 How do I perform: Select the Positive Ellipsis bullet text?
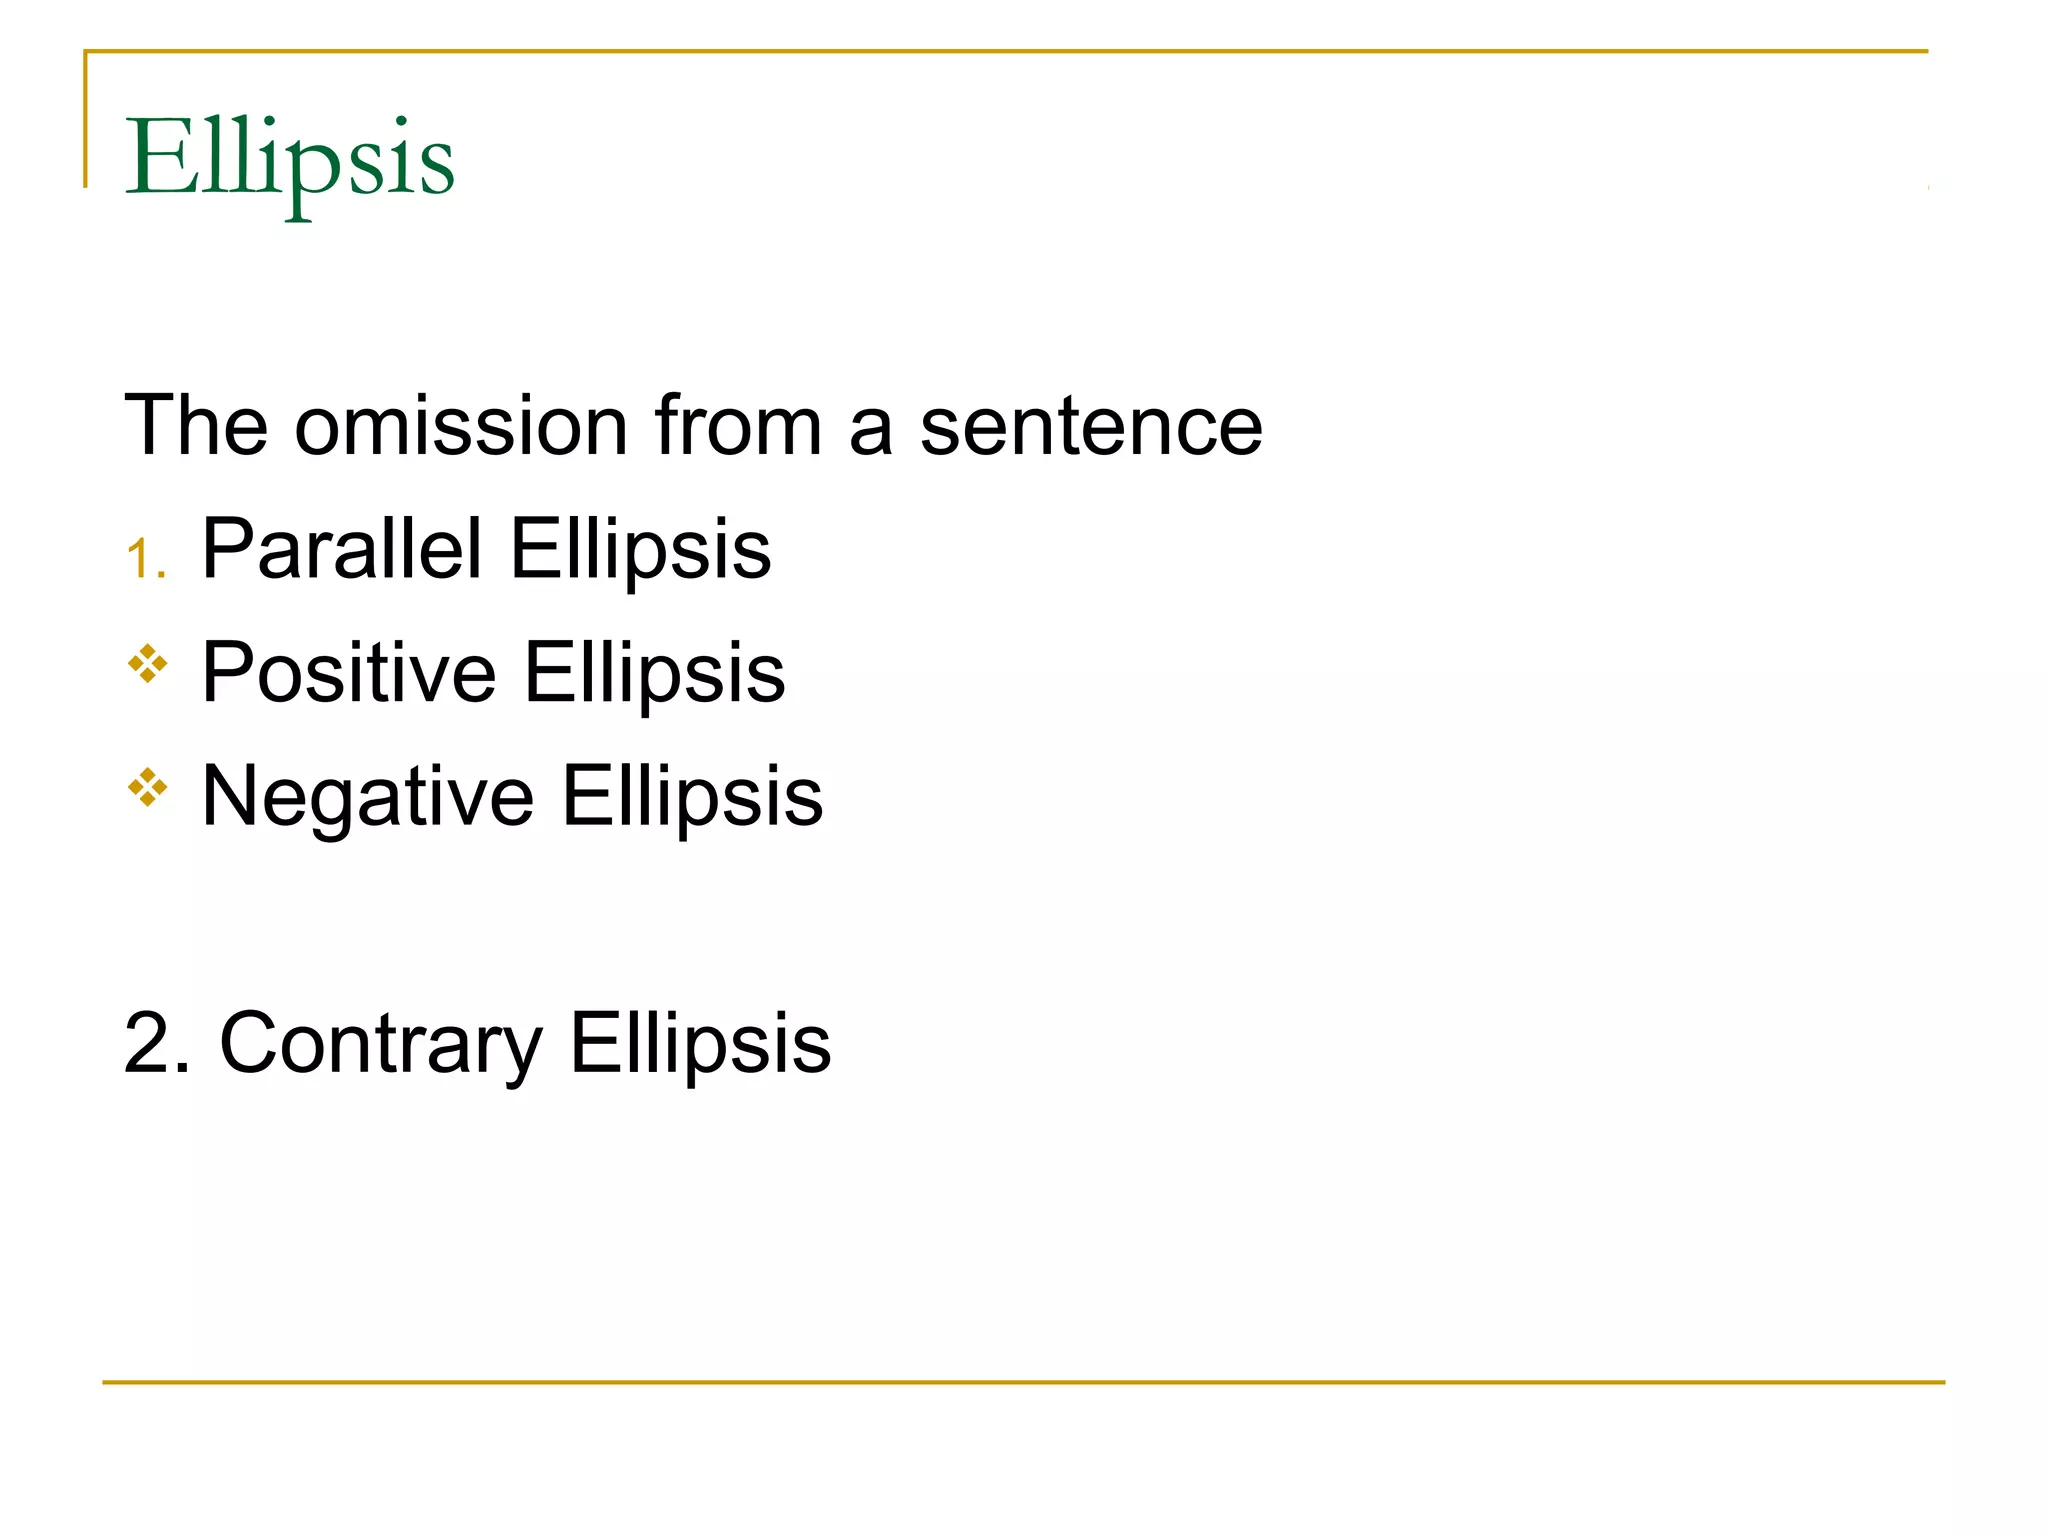click(493, 673)
